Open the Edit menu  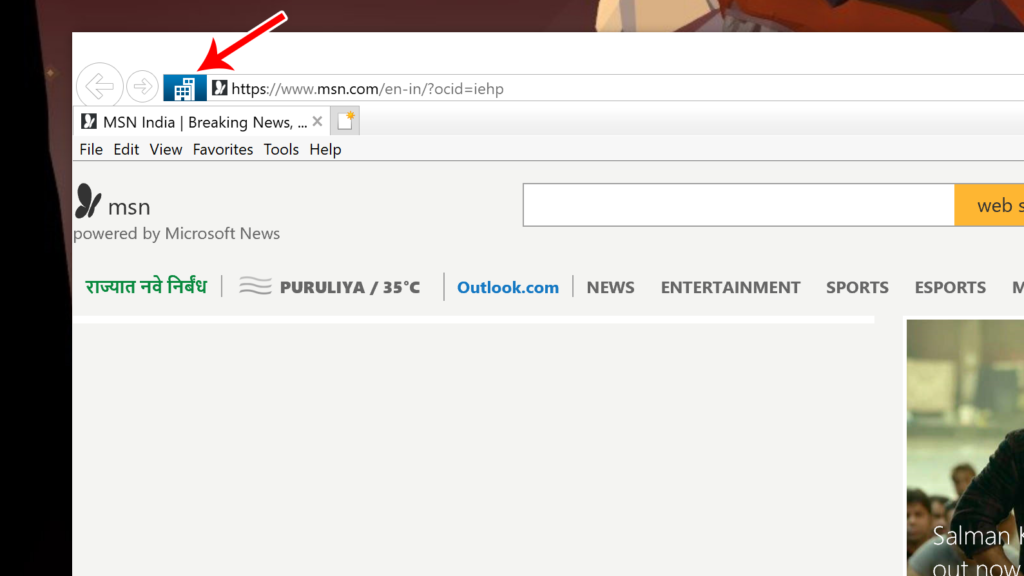pos(126,150)
